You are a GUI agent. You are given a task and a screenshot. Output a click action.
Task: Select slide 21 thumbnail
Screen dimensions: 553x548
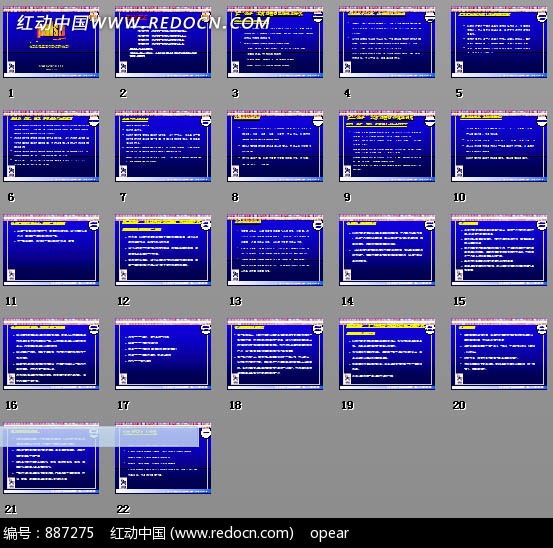click(x=51, y=458)
